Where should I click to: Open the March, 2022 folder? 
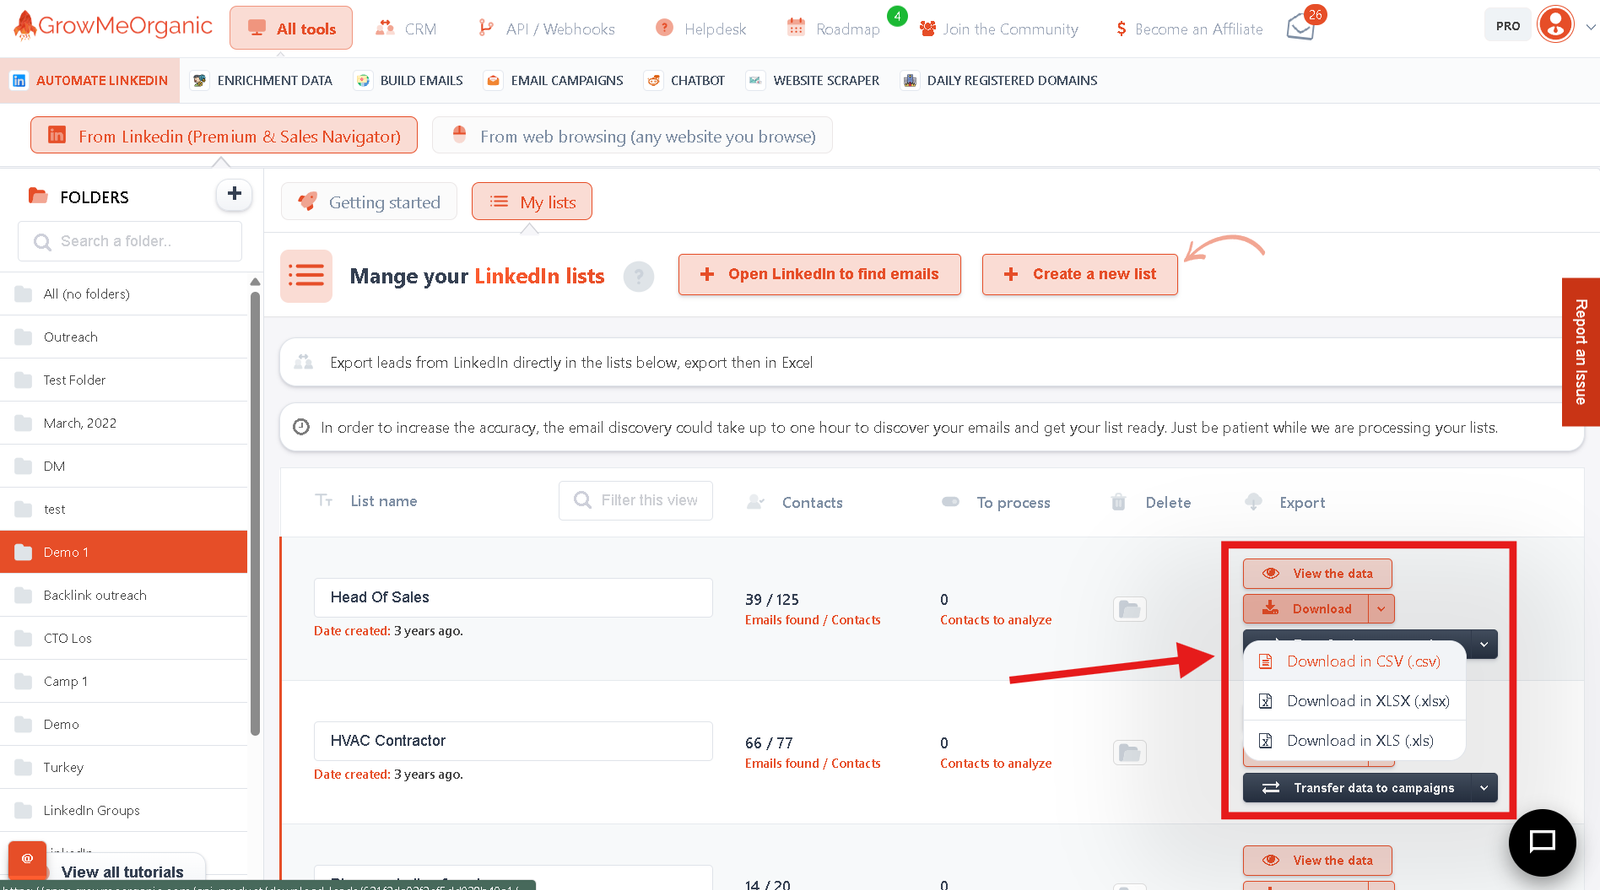tap(124, 423)
